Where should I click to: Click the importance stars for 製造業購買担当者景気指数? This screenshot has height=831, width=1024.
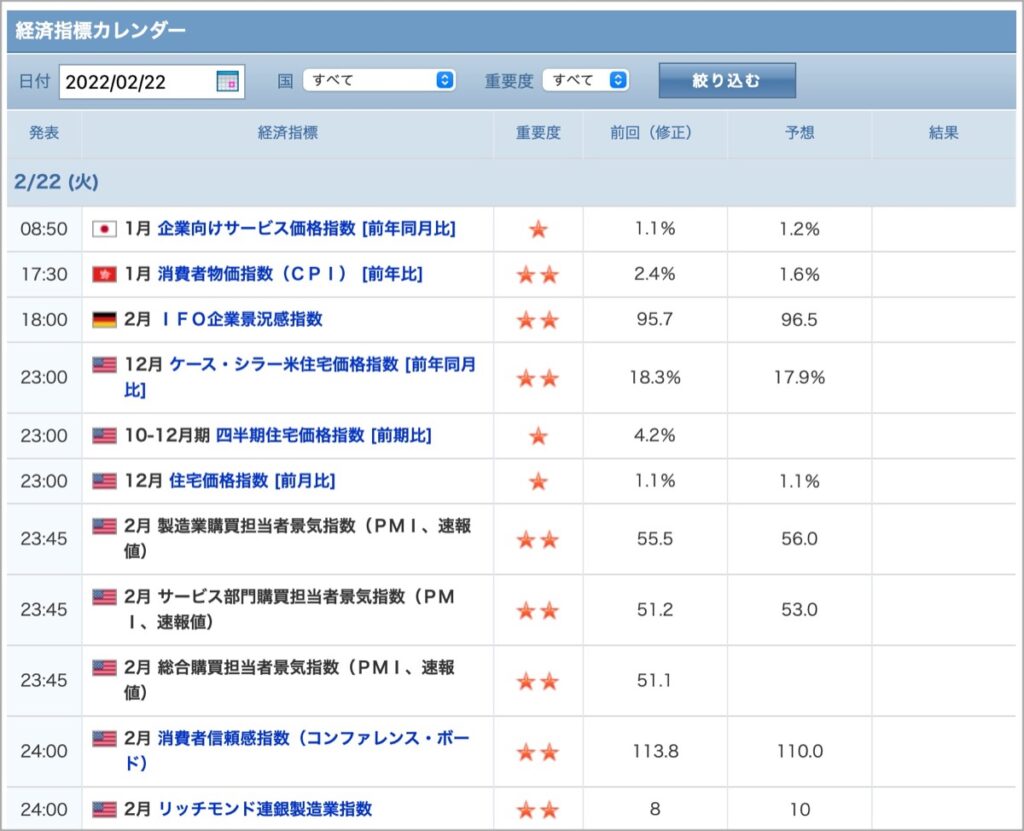coord(538,540)
